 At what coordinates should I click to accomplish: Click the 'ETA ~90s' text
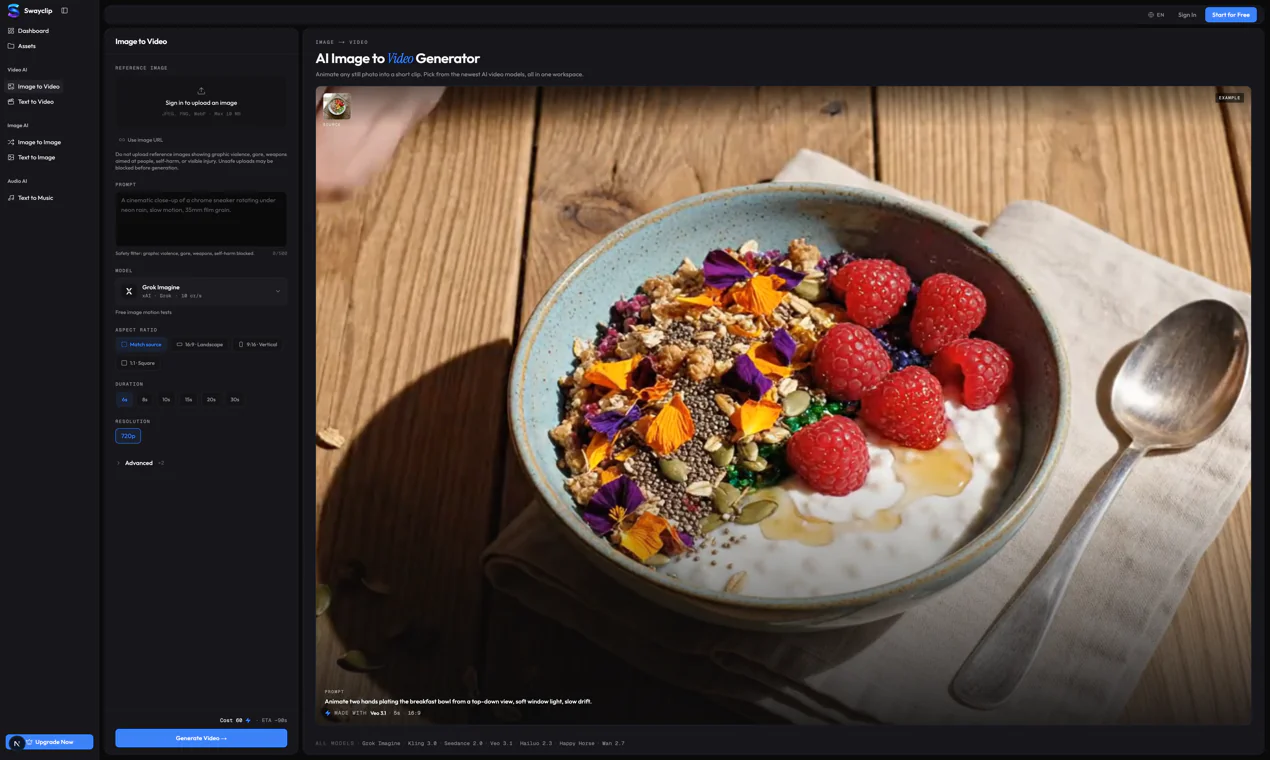274,720
